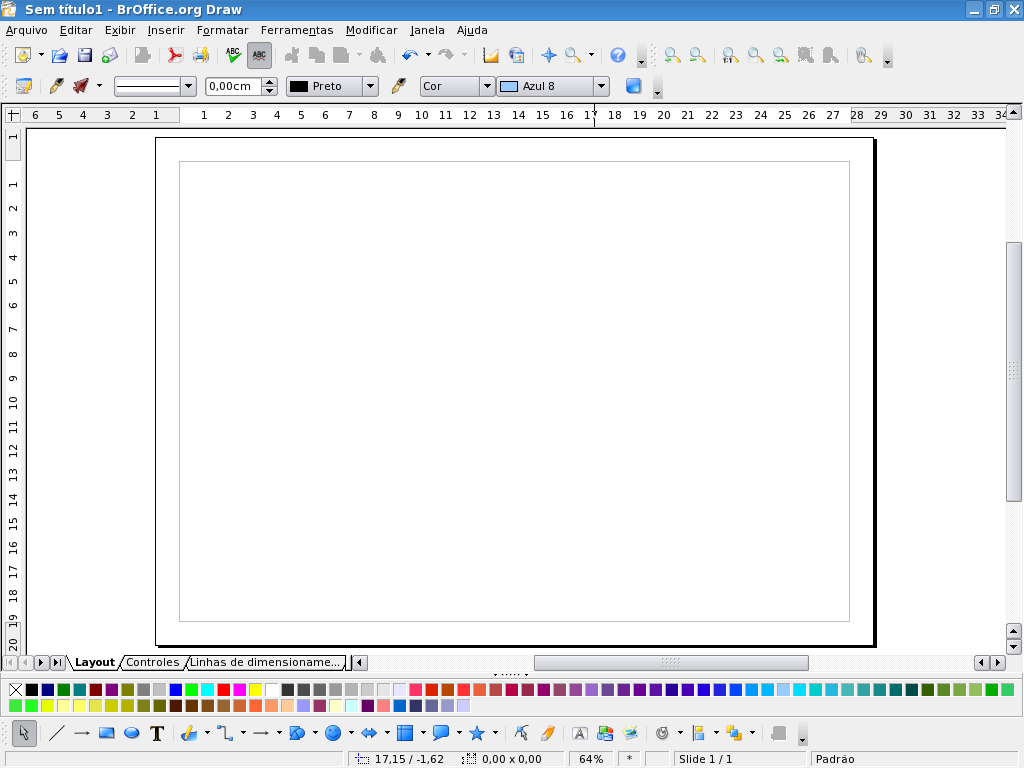The image size is (1024, 768).
Task: Click the Export as PDF icon
Action: (x=175, y=56)
